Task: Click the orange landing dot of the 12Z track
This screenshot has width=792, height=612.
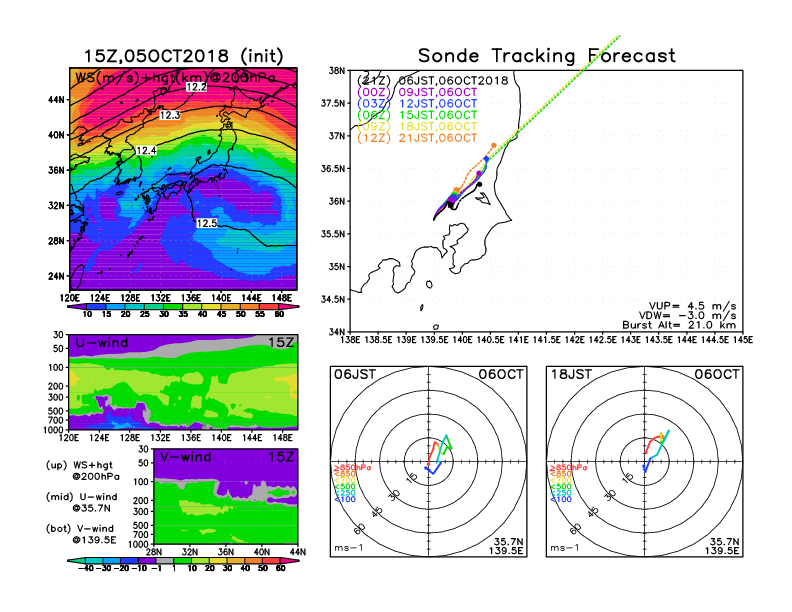Action: [493, 145]
